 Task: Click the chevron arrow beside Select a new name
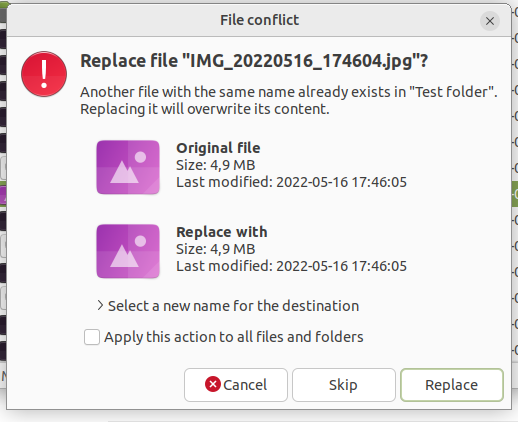pos(100,305)
